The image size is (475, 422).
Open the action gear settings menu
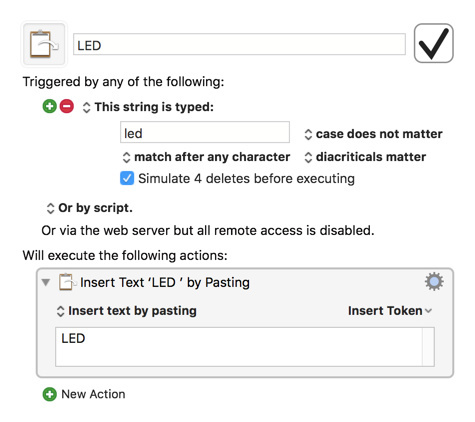tap(434, 282)
